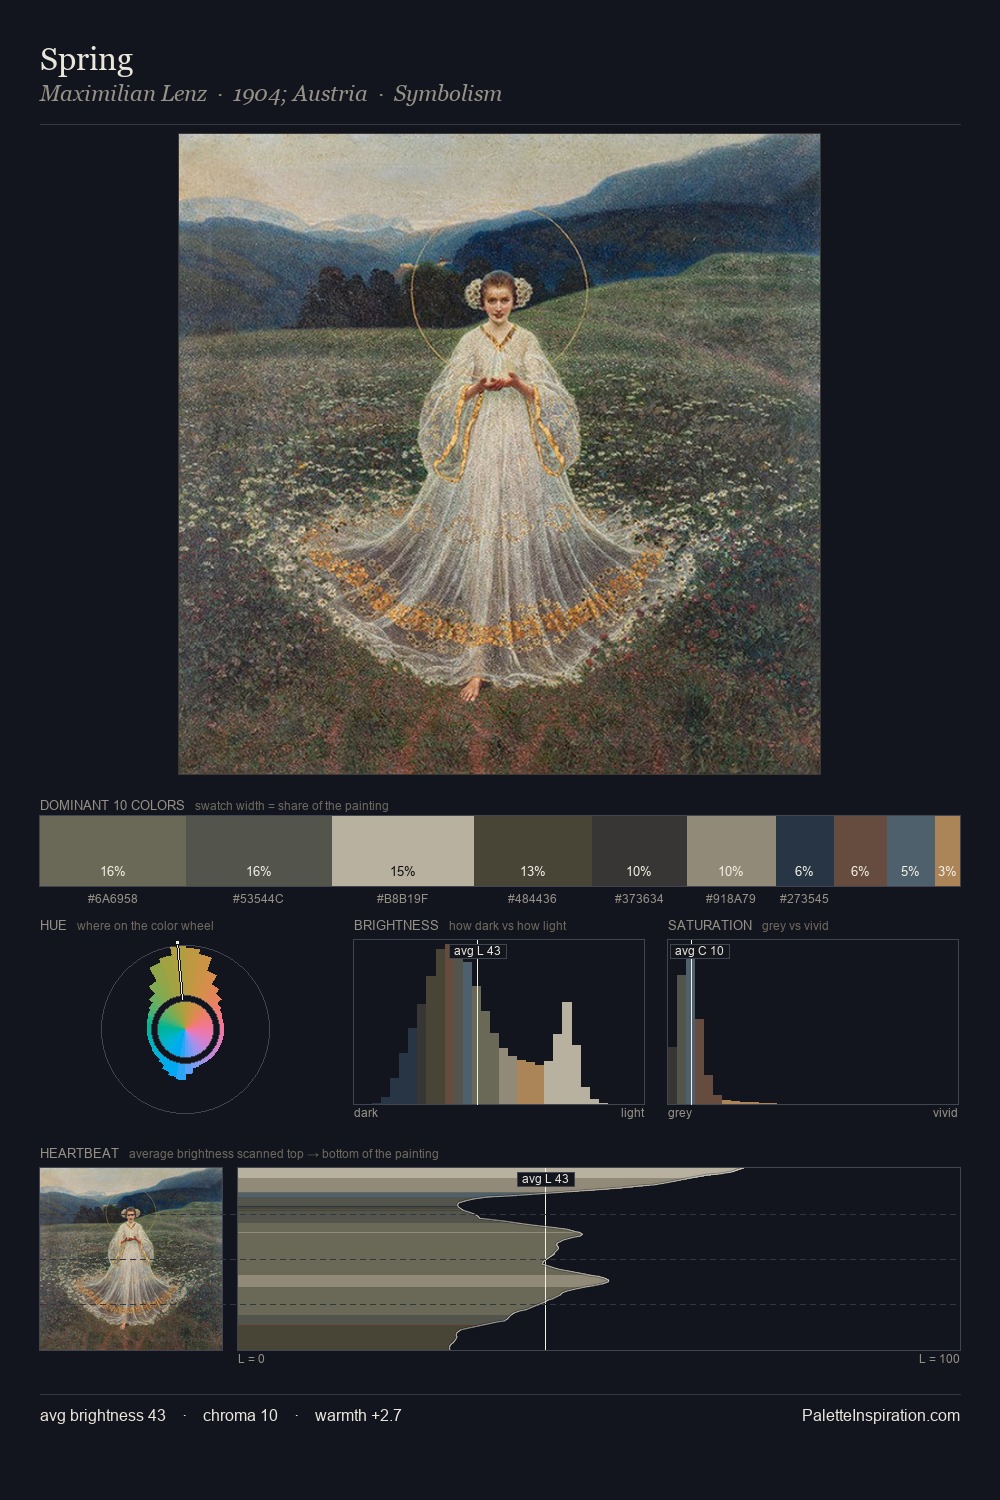
Task: Click the 'L = 0' axis label
Action: pos(251,1359)
